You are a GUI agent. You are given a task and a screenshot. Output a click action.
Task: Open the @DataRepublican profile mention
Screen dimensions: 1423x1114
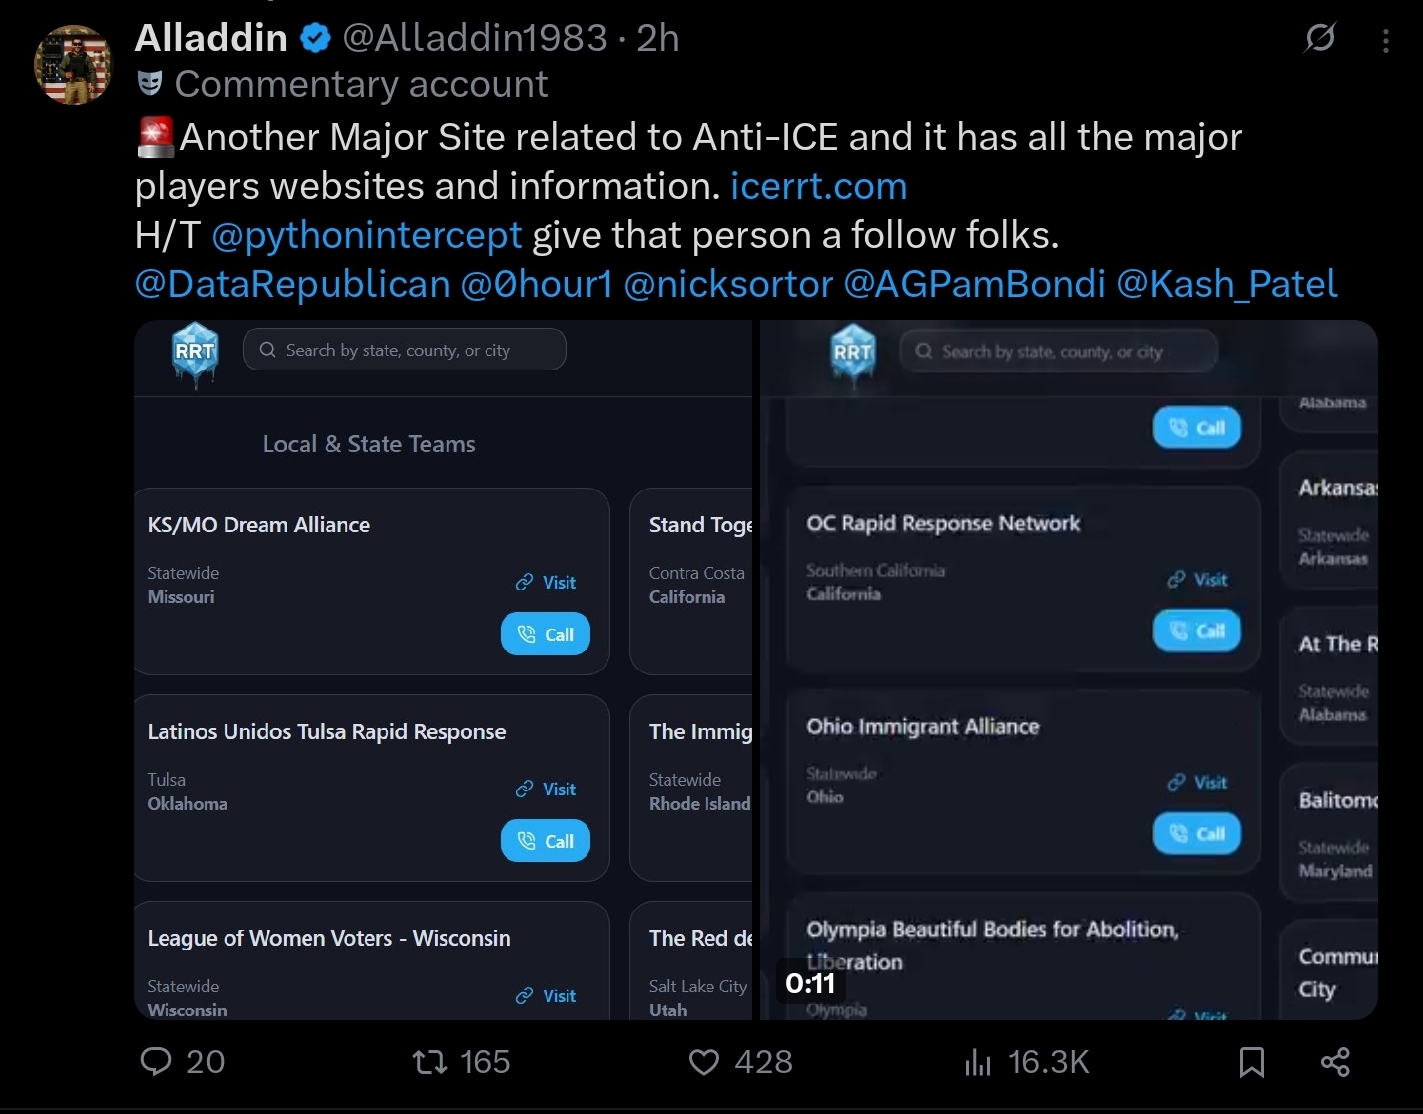pyautogui.click(x=292, y=284)
